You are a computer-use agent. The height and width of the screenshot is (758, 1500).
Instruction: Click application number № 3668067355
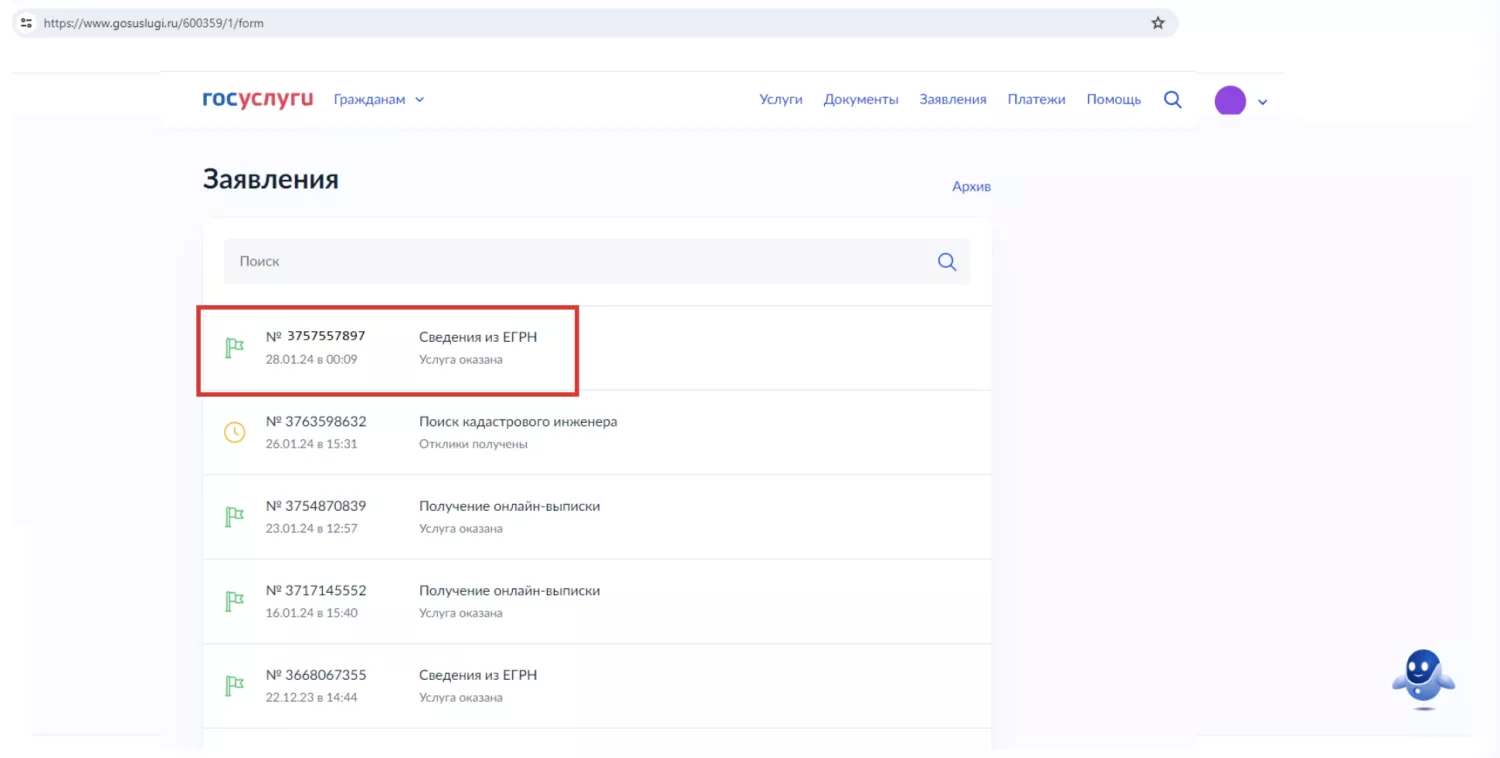tap(316, 675)
